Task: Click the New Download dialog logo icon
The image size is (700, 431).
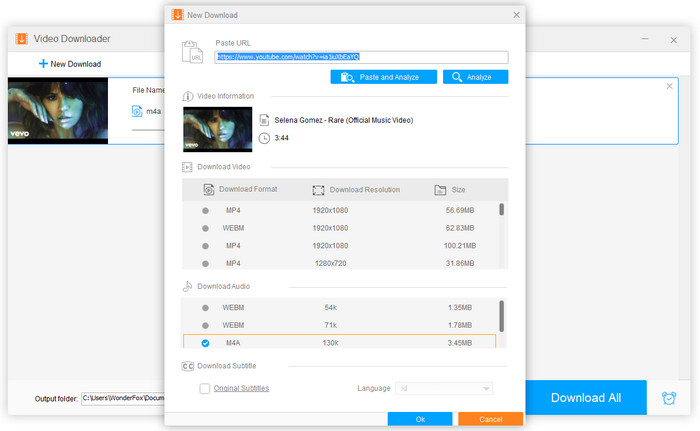Action: 177,15
